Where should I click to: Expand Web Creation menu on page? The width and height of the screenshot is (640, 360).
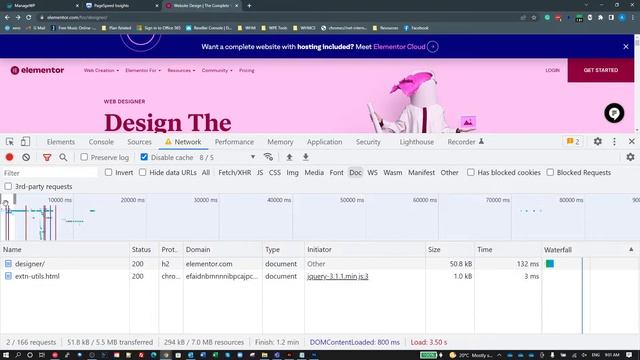pyautogui.click(x=101, y=70)
